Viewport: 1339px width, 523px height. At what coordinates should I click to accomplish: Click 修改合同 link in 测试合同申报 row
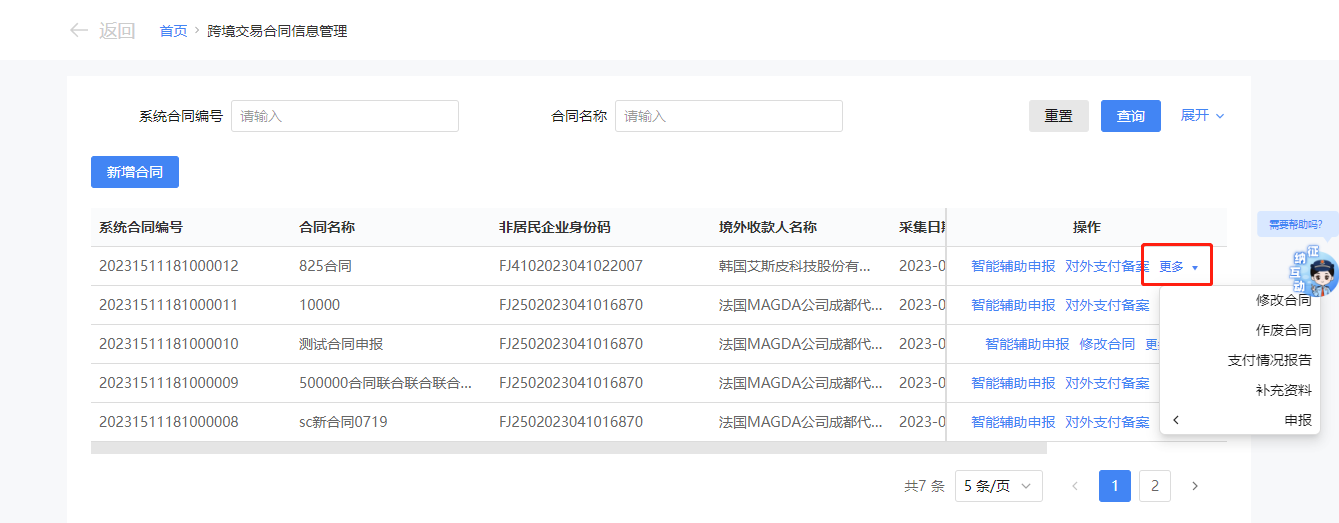1107,344
